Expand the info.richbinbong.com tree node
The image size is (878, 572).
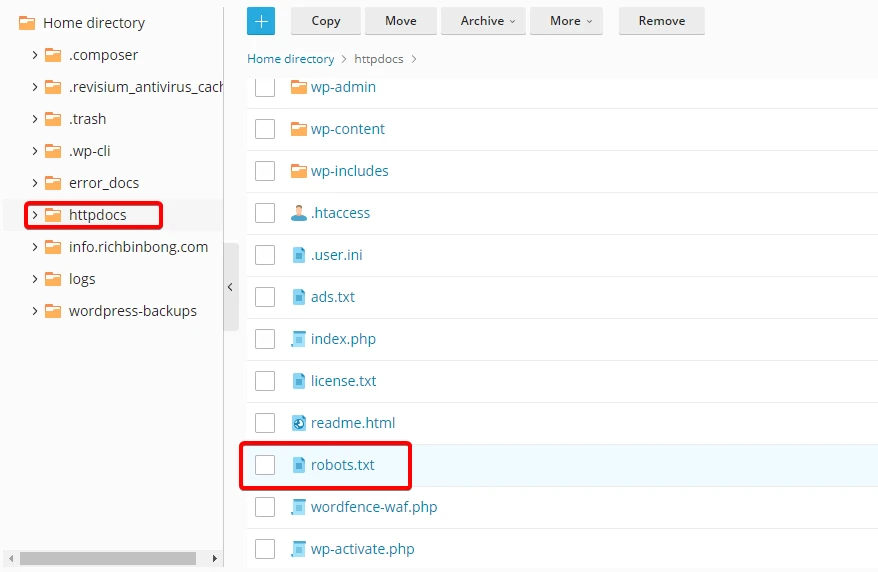click(x=35, y=247)
